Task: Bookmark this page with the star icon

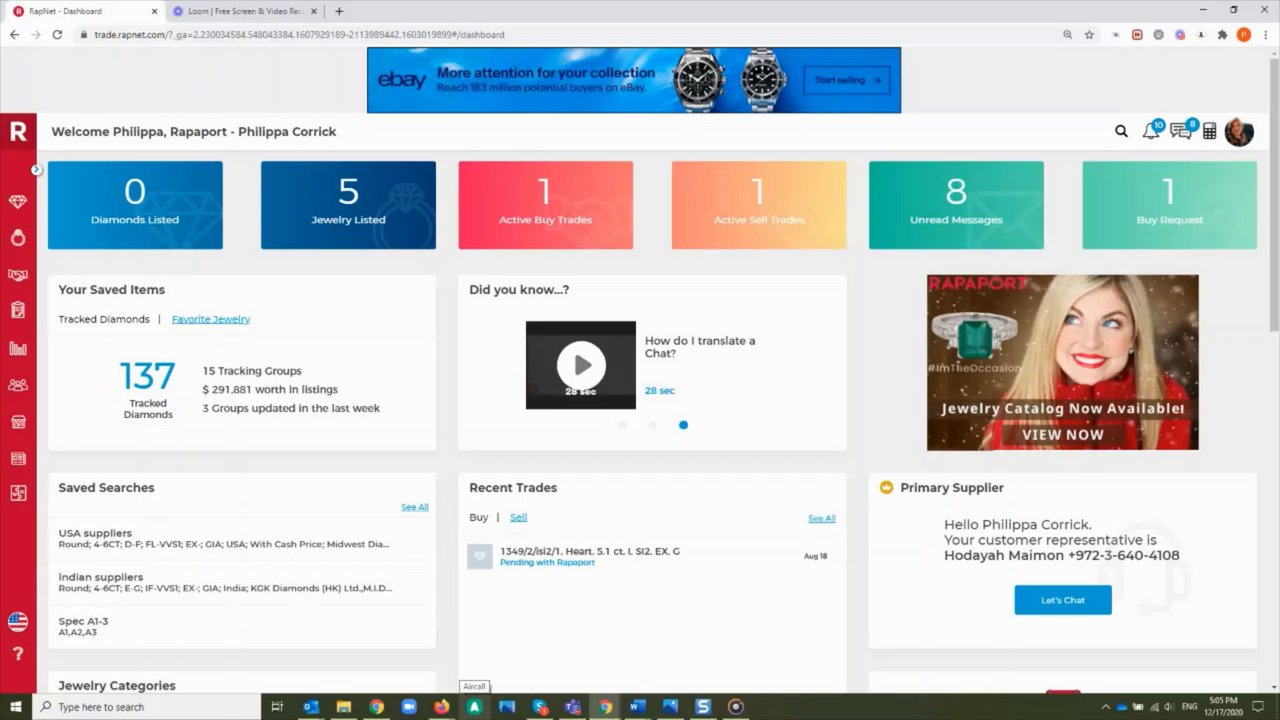Action: [x=1089, y=34]
